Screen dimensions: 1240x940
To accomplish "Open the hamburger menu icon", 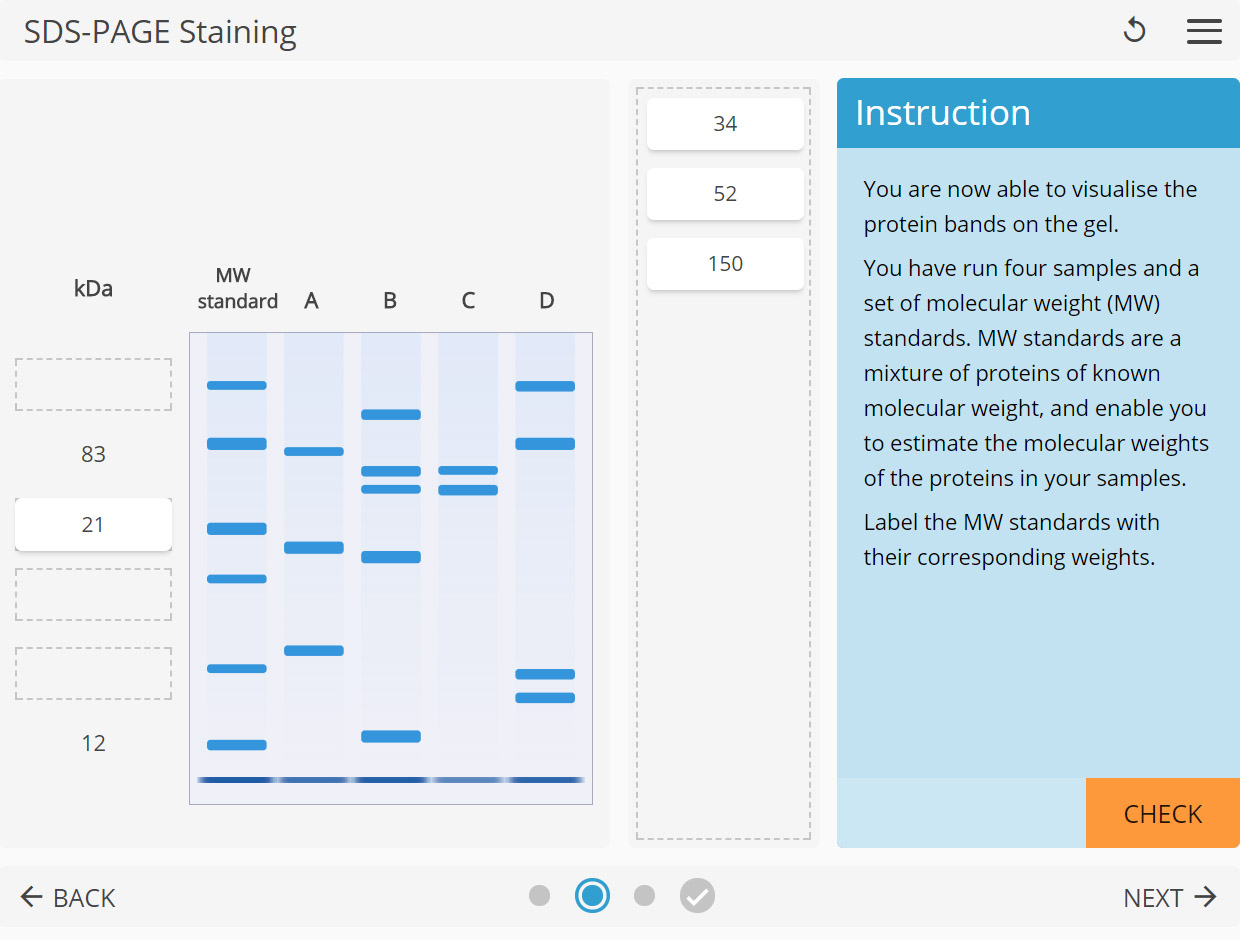I will [x=1205, y=31].
